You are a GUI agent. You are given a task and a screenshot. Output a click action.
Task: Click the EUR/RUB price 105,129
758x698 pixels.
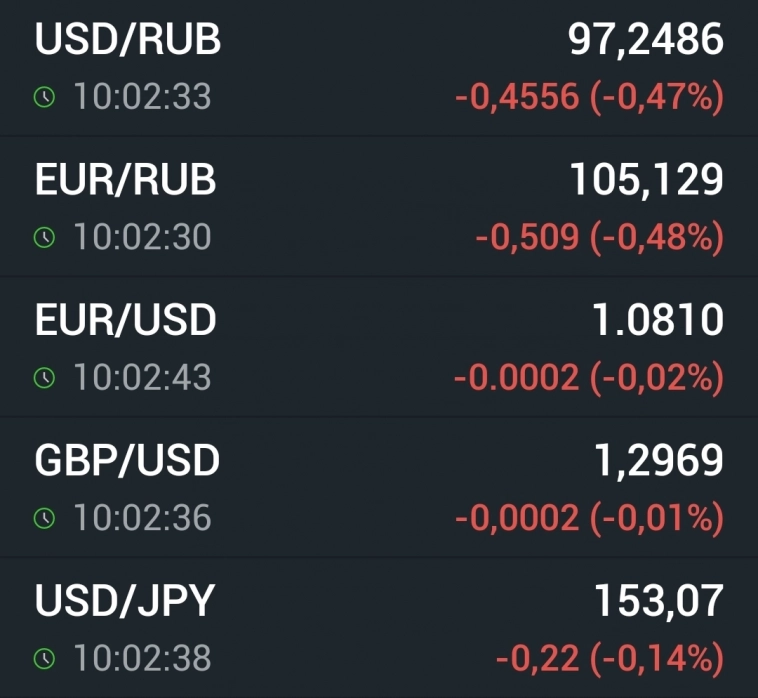[646, 180]
